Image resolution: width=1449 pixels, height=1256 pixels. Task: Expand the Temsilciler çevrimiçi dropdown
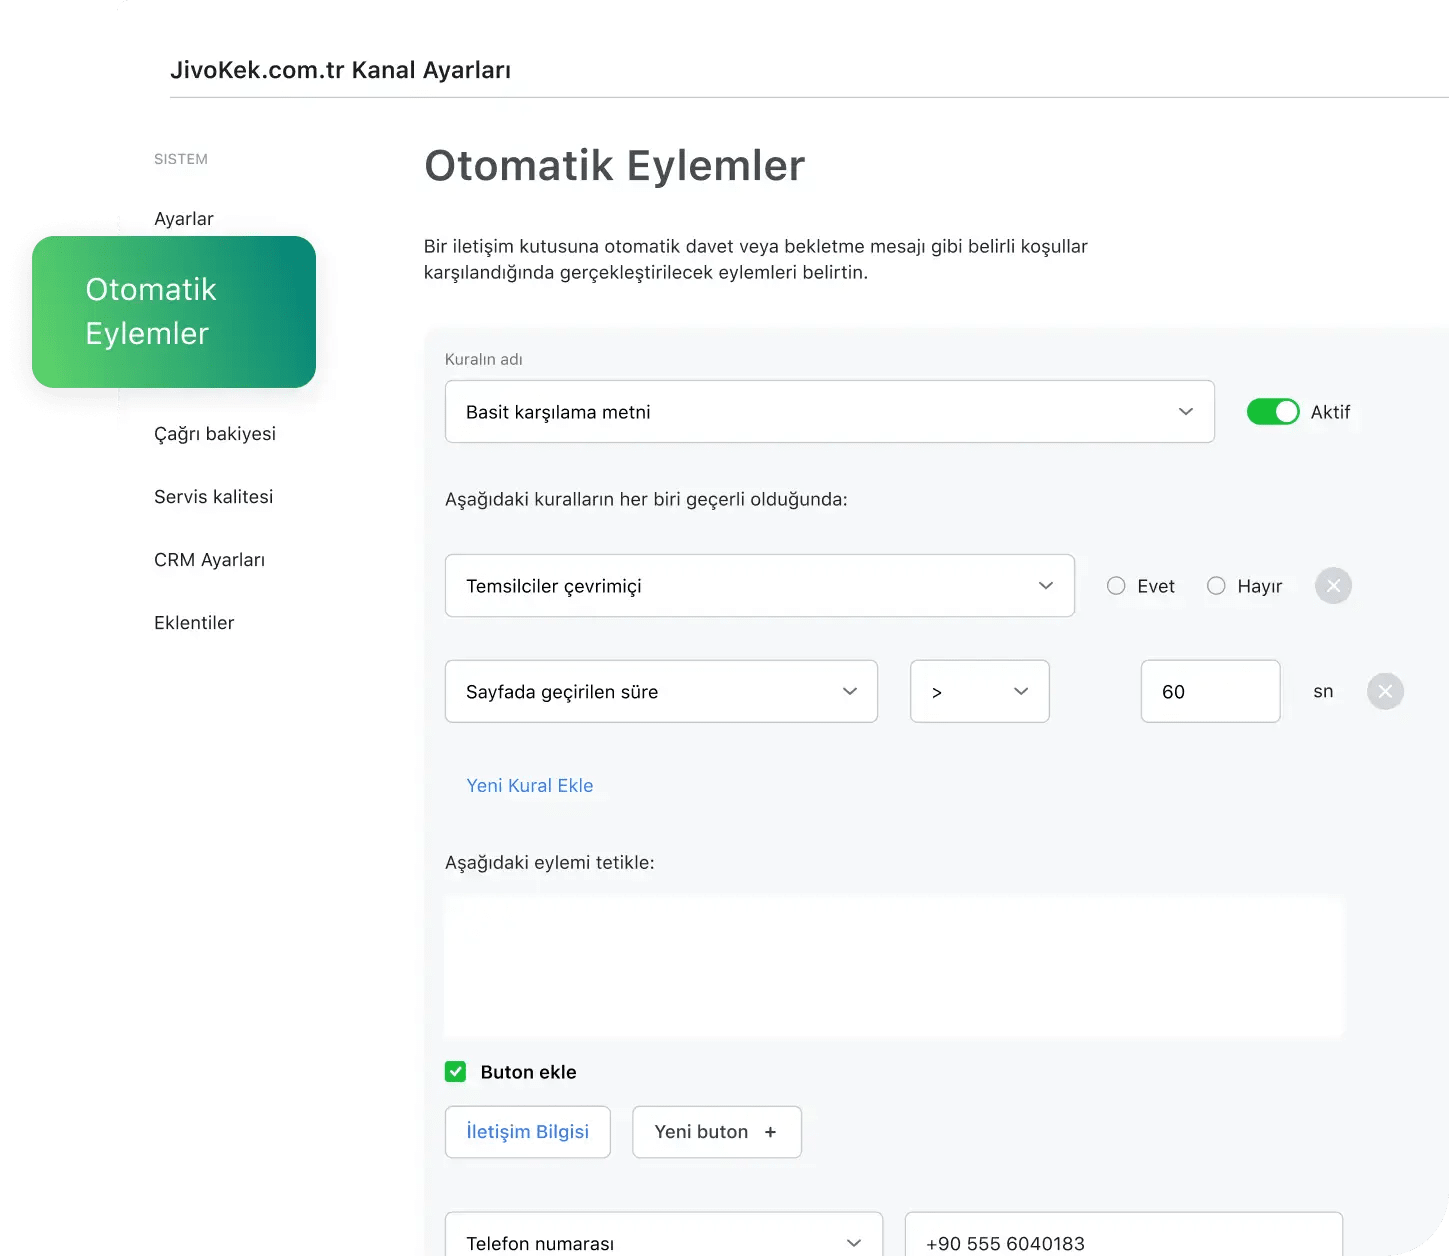pos(760,585)
